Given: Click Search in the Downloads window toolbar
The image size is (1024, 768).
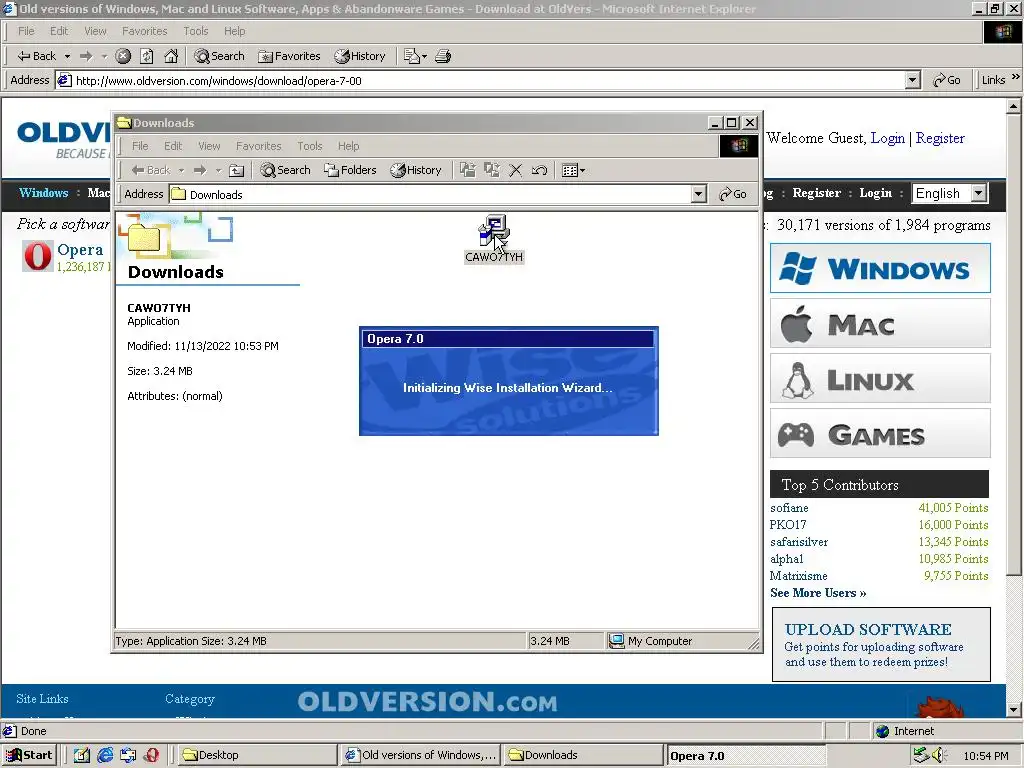Looking at the screenshot, I should [285, 170].
